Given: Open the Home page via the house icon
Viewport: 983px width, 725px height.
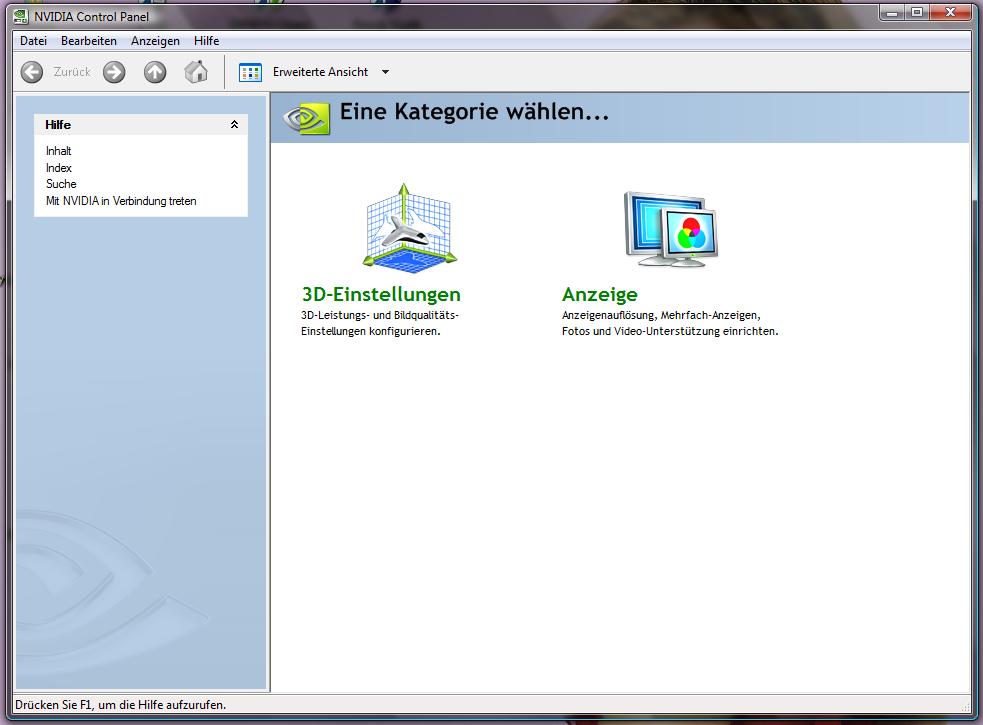Looking at the screenshot, I should click(x=196, y=72).
